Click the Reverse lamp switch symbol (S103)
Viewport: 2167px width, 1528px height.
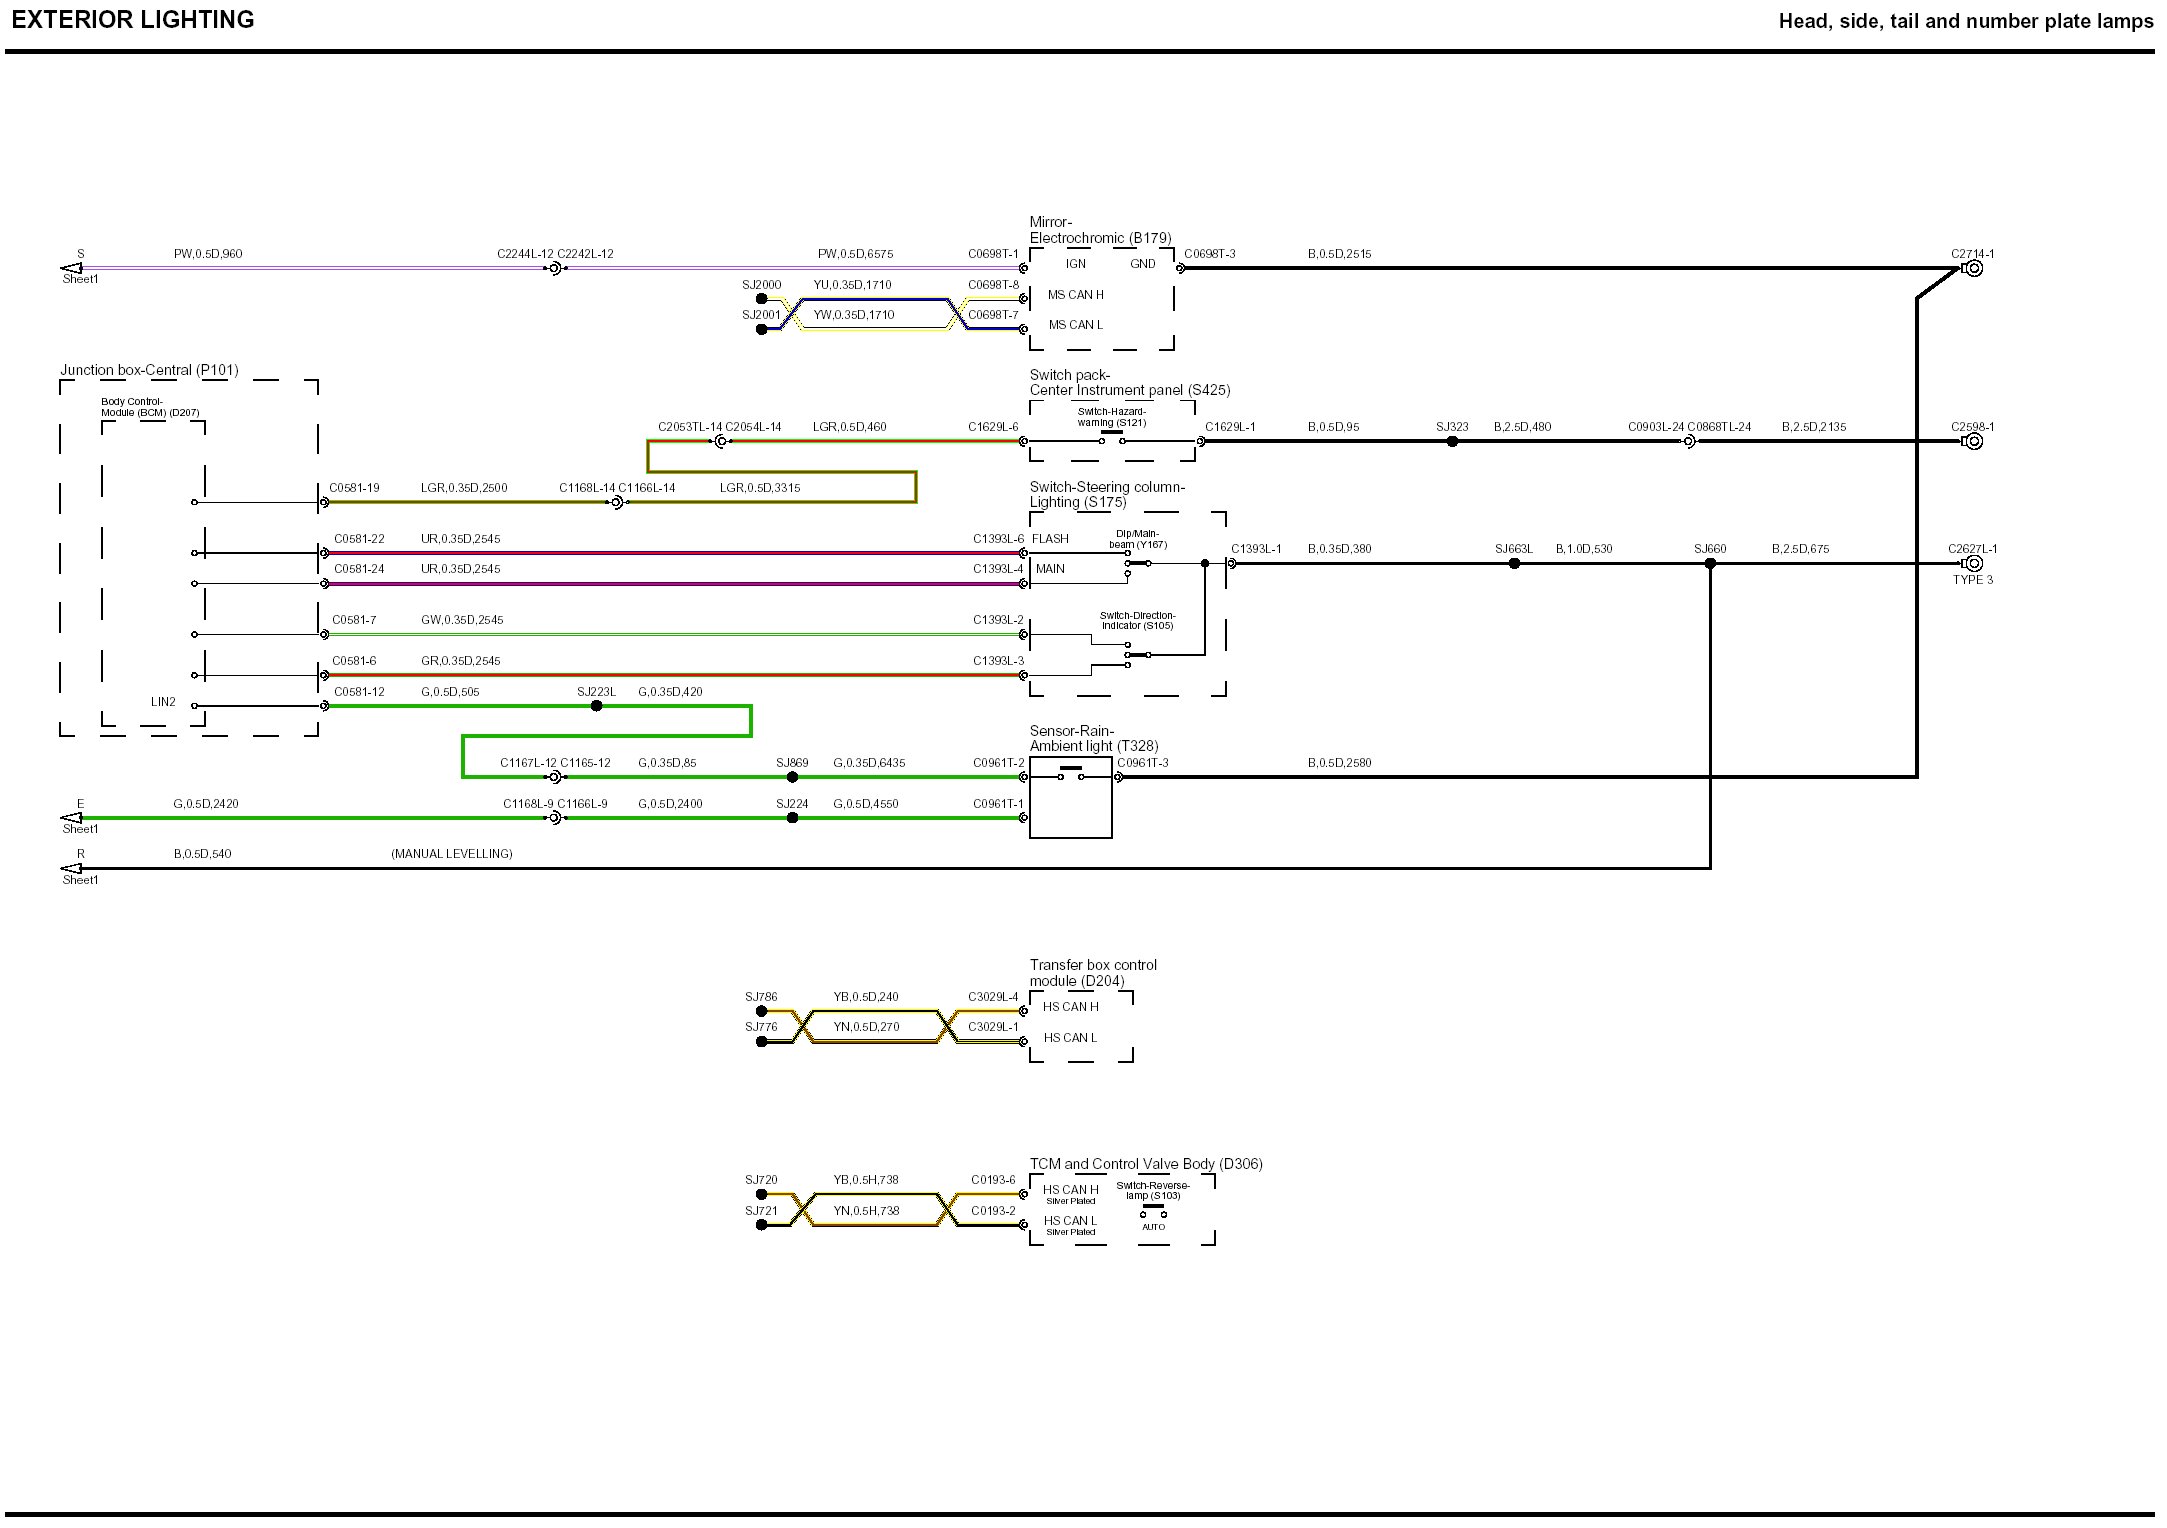(x=1153, y=1211)
